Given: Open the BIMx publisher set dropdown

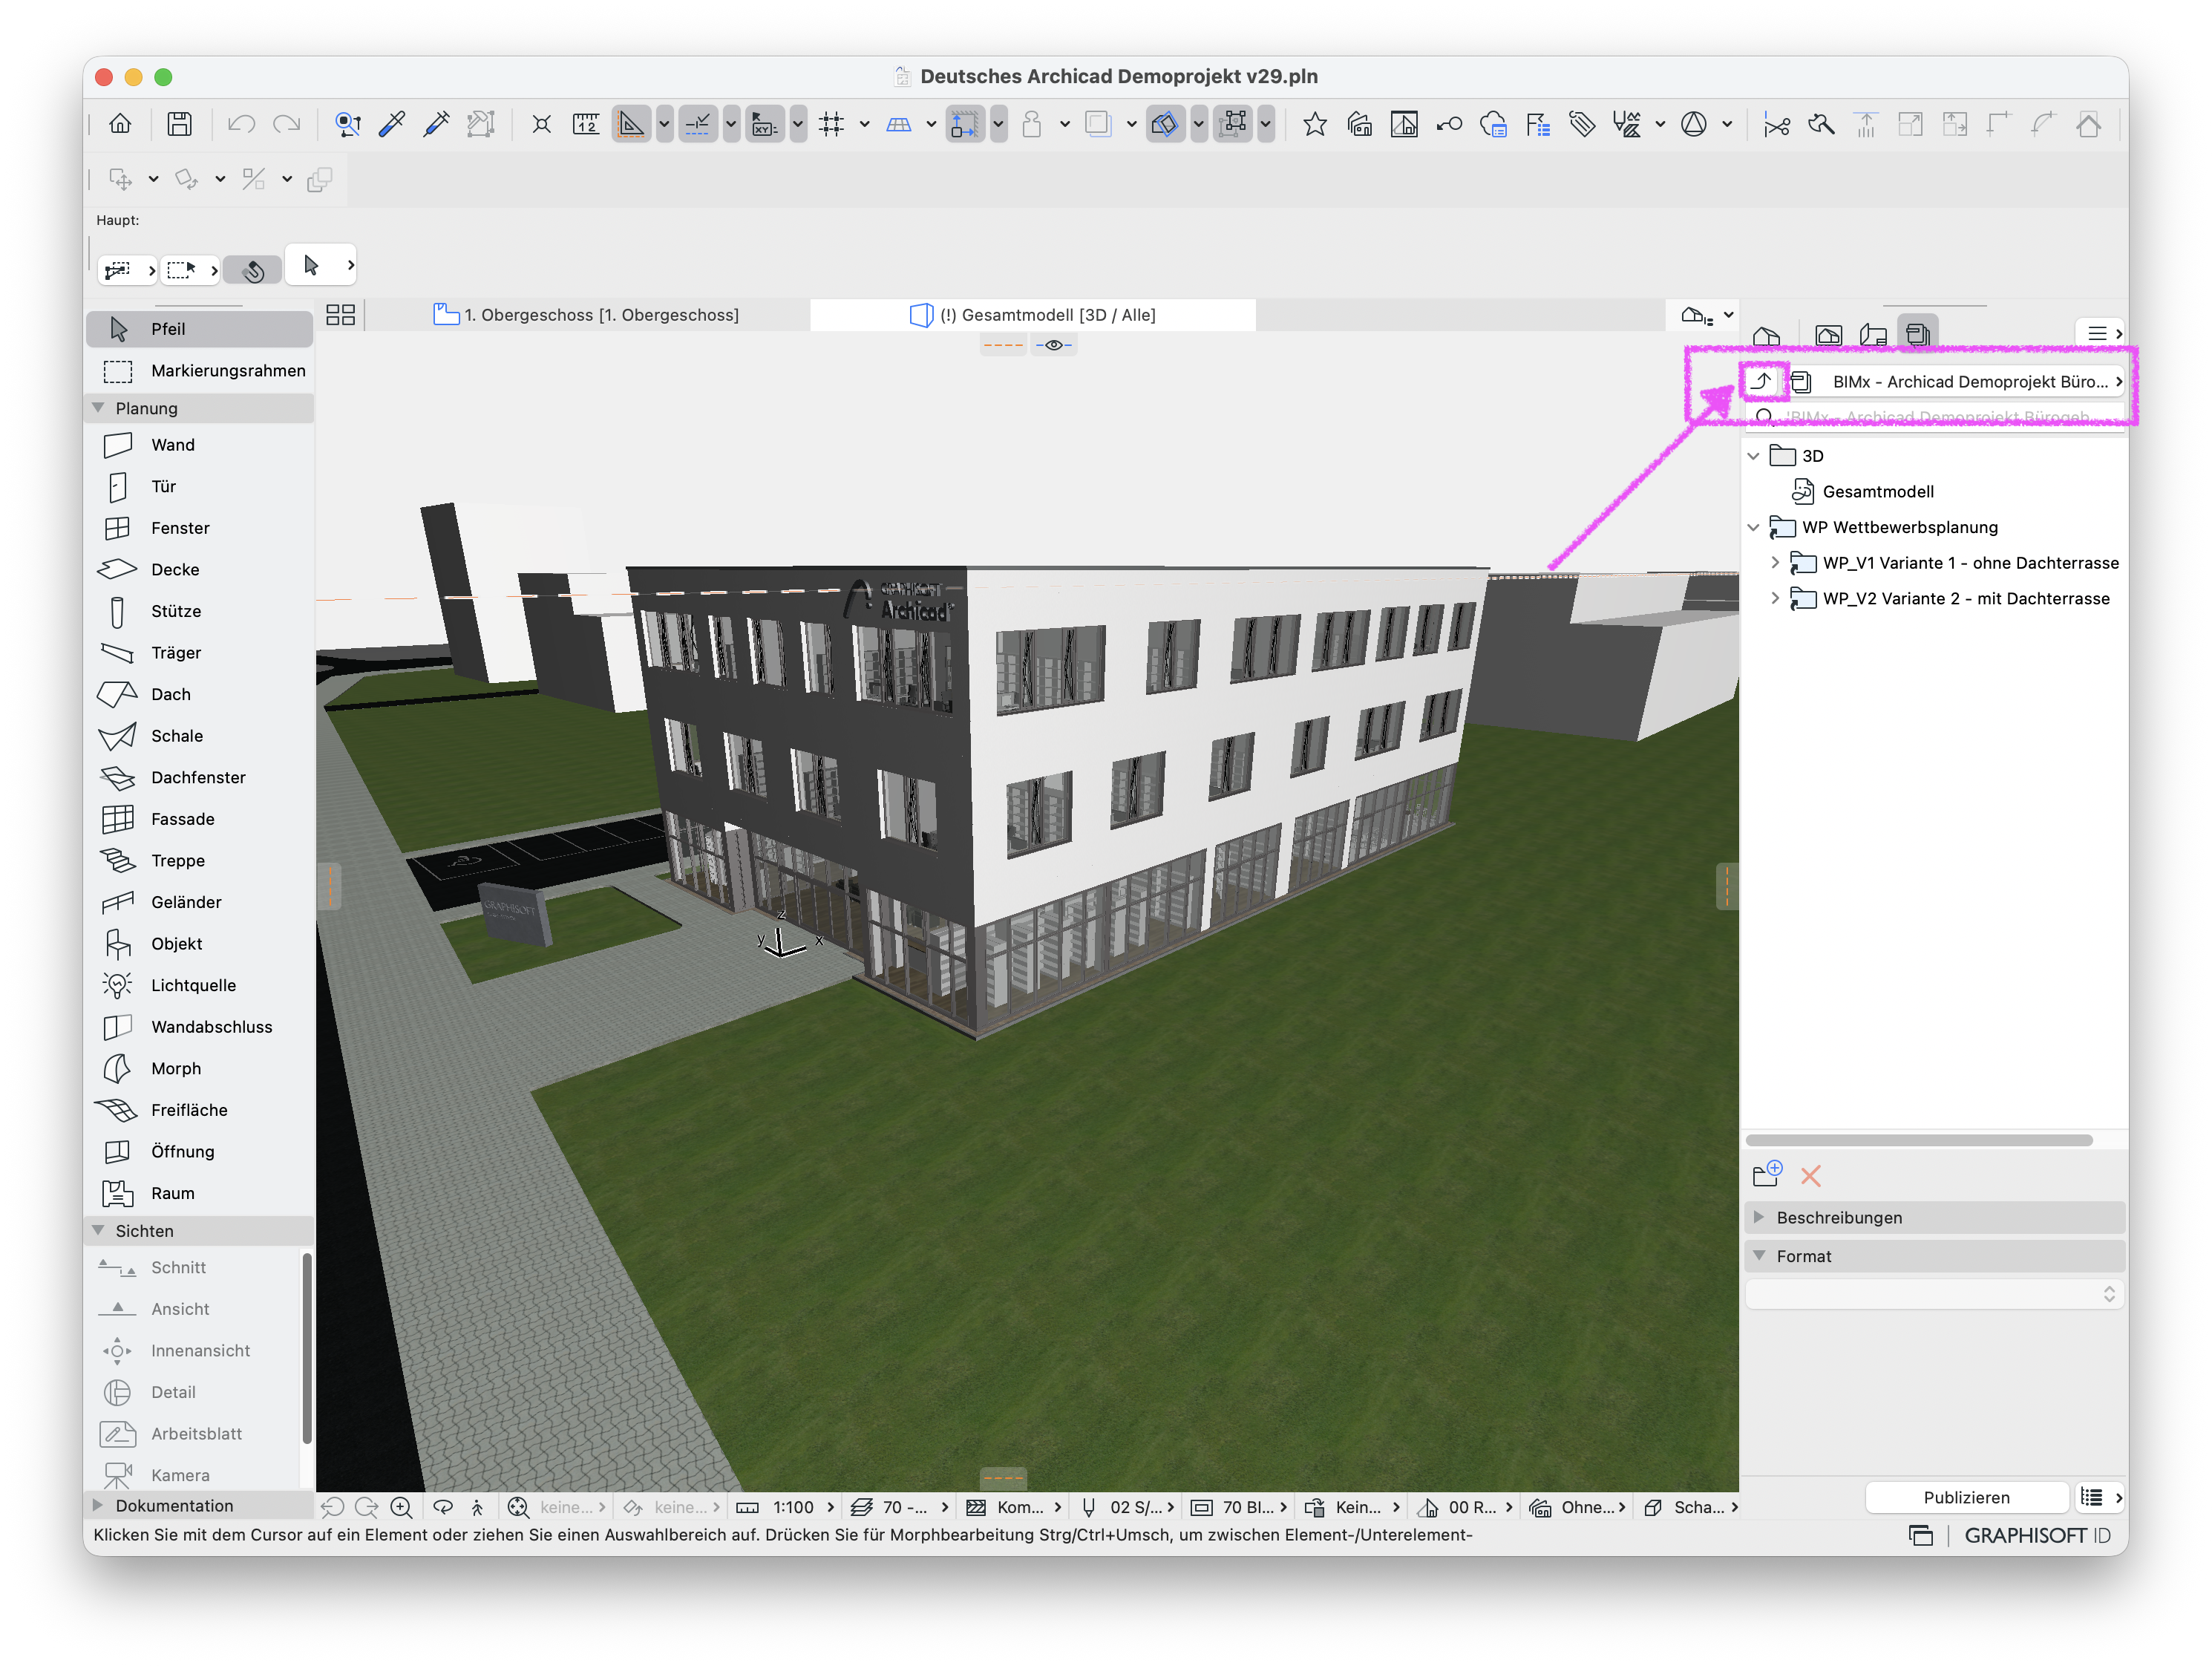Looking at the screenshot, I should (x=1955, y=381).
